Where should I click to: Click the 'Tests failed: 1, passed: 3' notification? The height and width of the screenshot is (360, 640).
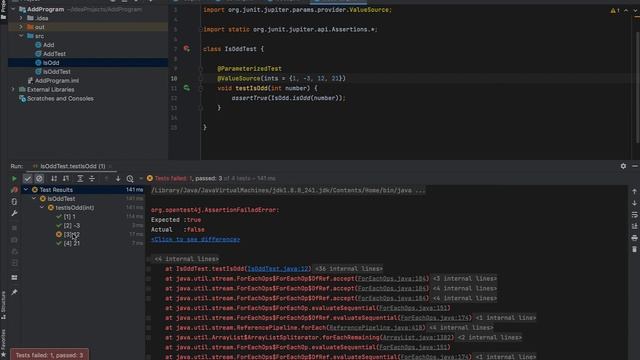(49, 355)
